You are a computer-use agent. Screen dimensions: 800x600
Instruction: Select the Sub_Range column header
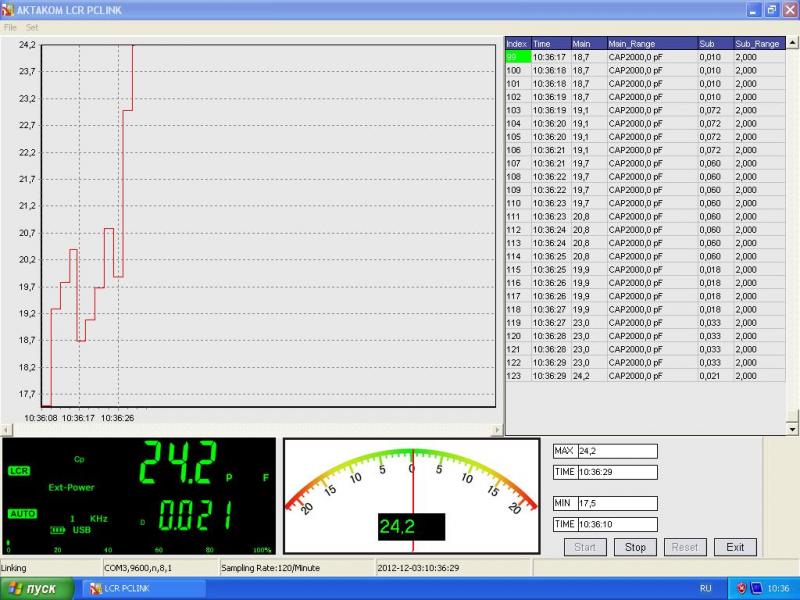coord(759,43)
